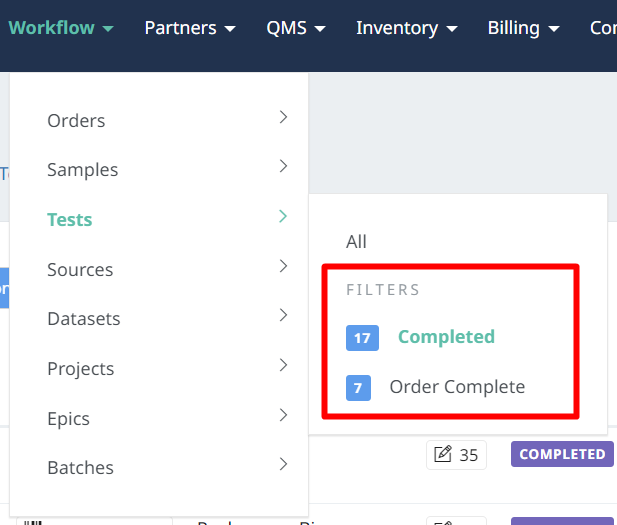Open the Workflow dropdown menu

click(60, 28)
